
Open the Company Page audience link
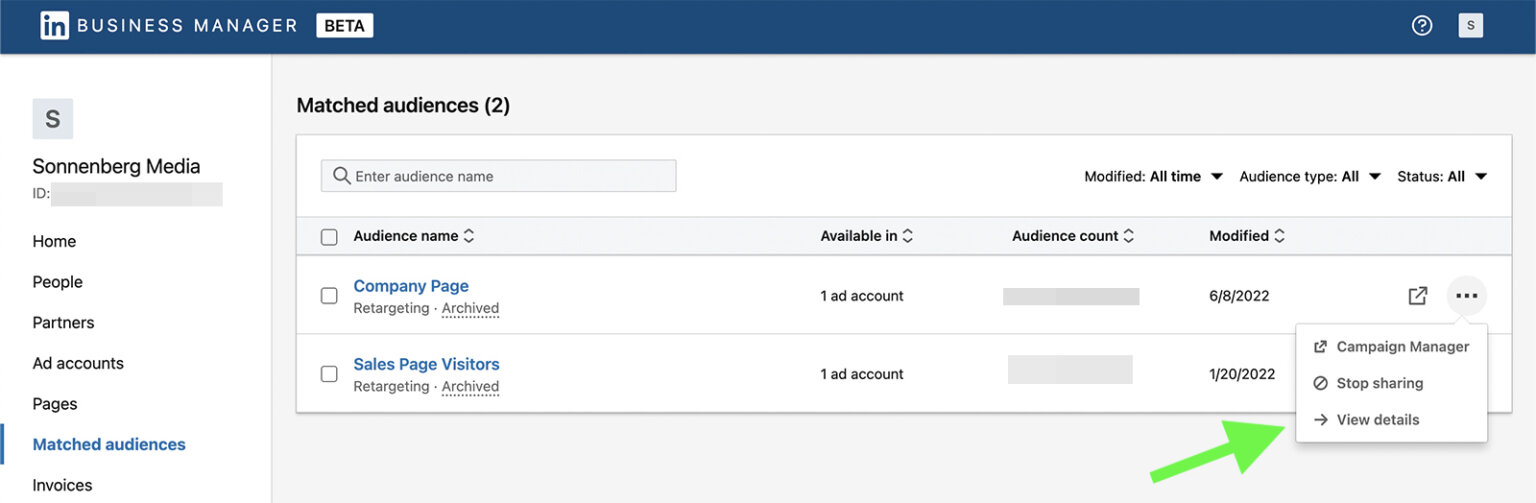411,286
